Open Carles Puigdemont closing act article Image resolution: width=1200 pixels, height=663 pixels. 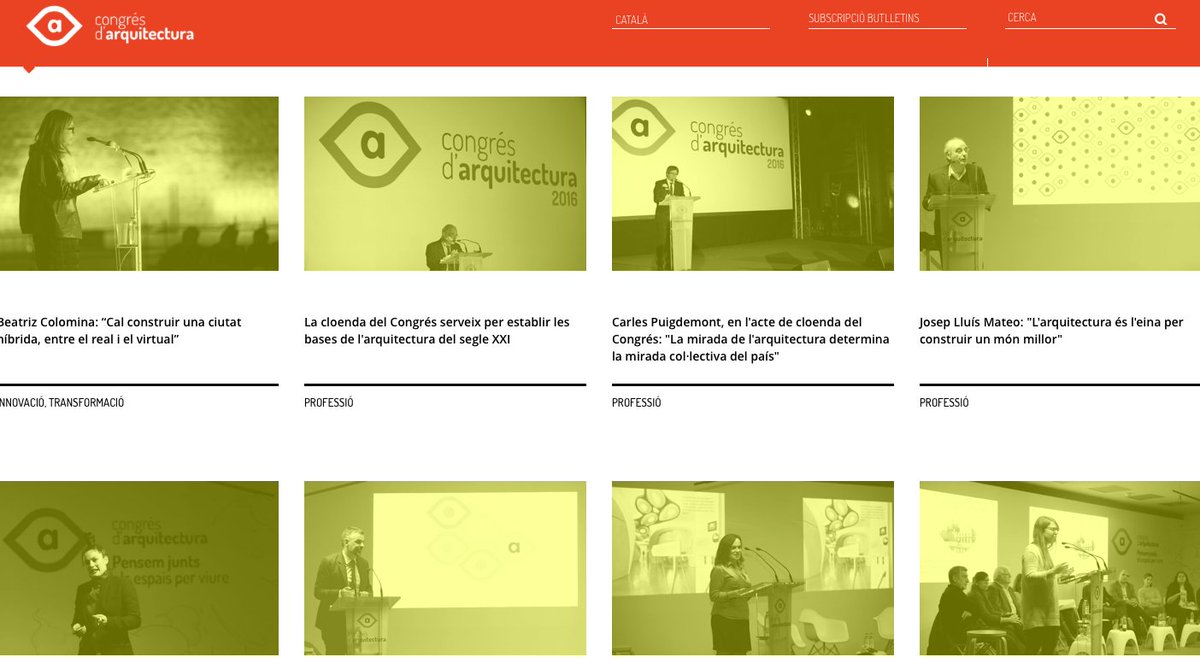click(750, 339)
